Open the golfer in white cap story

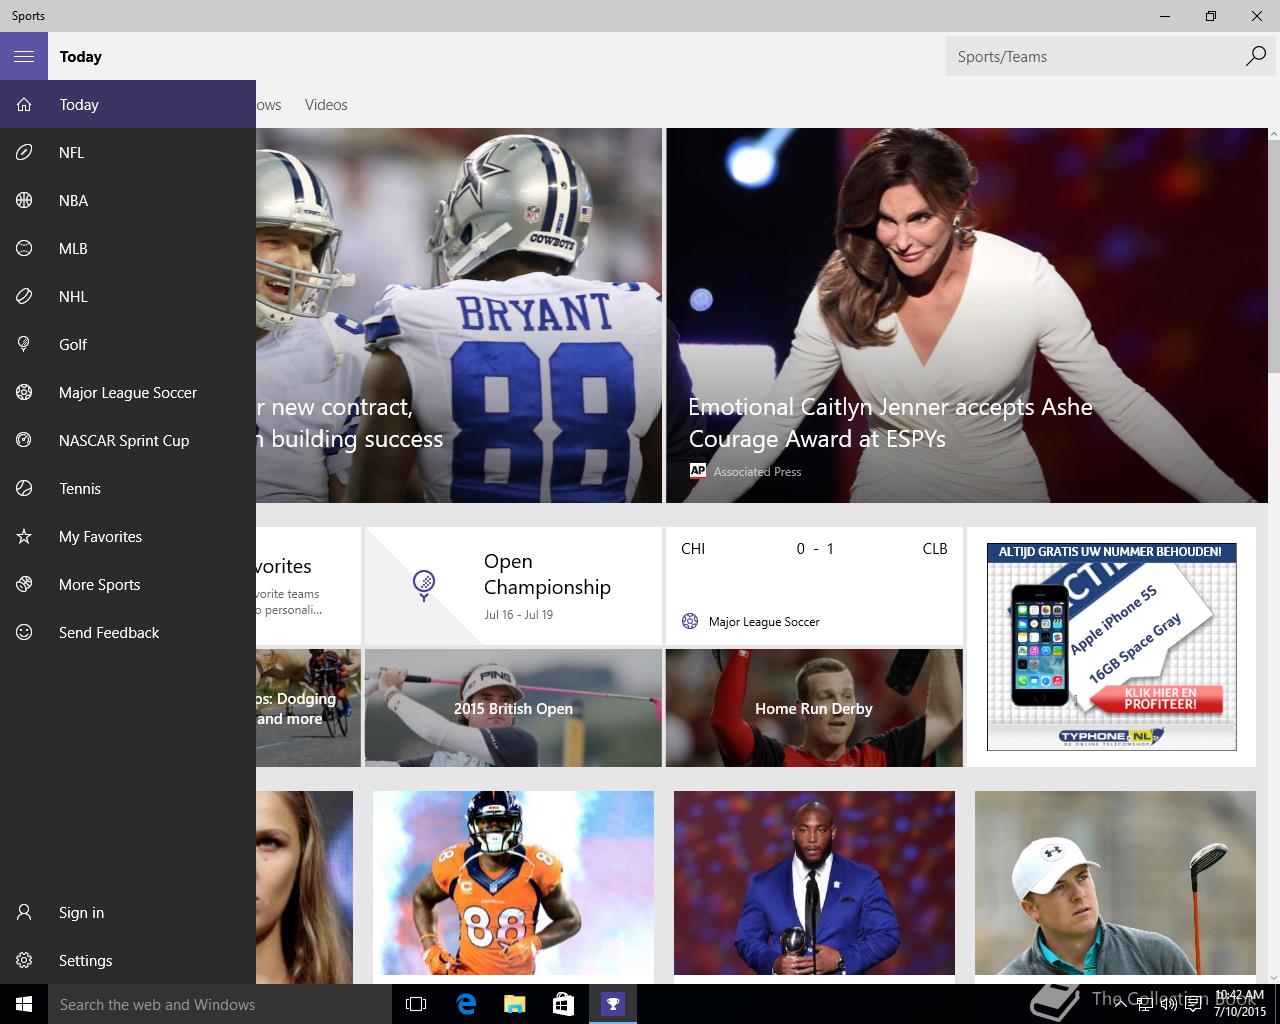1115,883
